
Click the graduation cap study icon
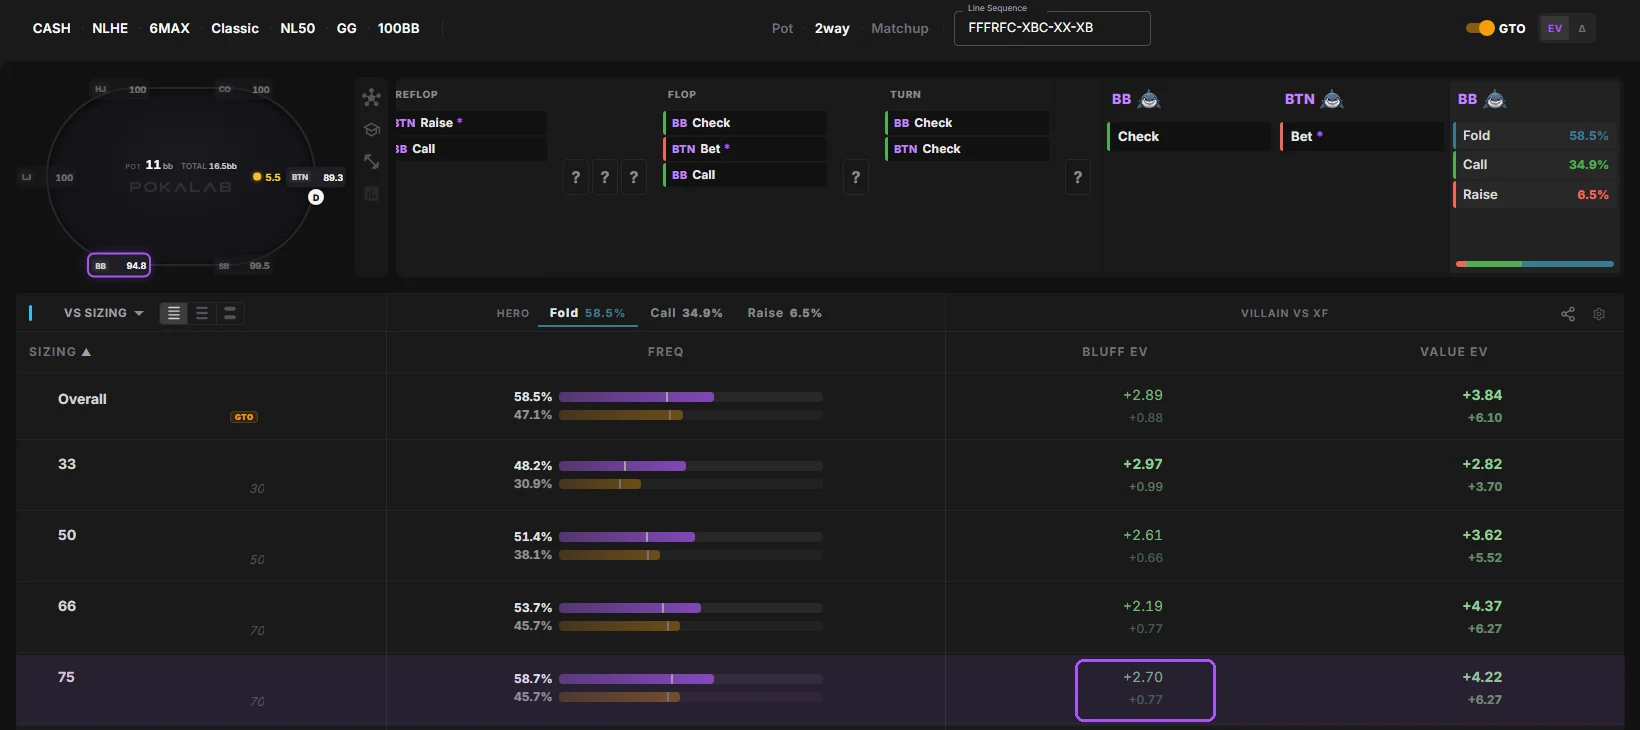coord(371,129)
